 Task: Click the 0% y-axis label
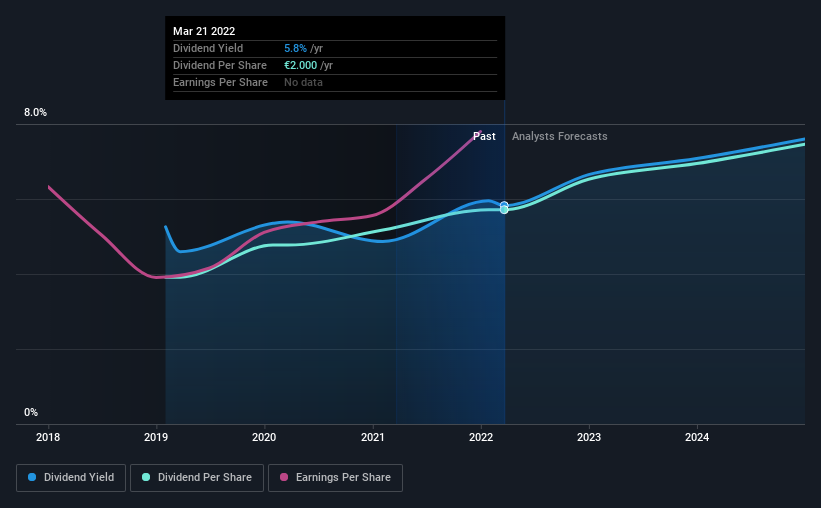coord(31,412)
